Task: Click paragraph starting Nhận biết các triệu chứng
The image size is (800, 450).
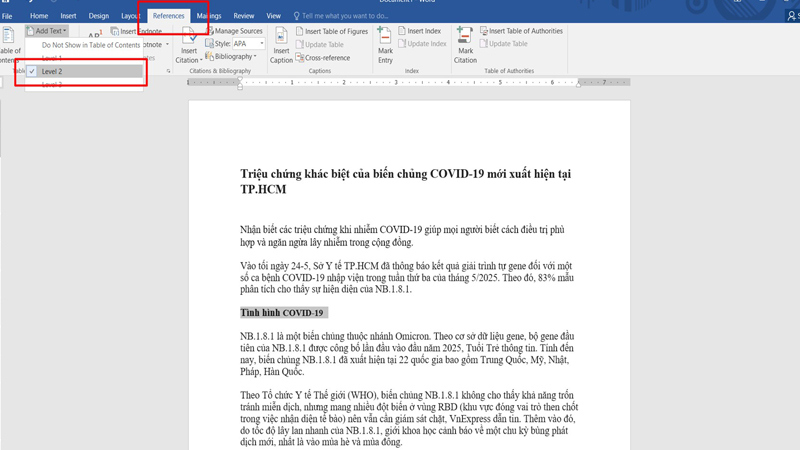Action: [403, 236]
